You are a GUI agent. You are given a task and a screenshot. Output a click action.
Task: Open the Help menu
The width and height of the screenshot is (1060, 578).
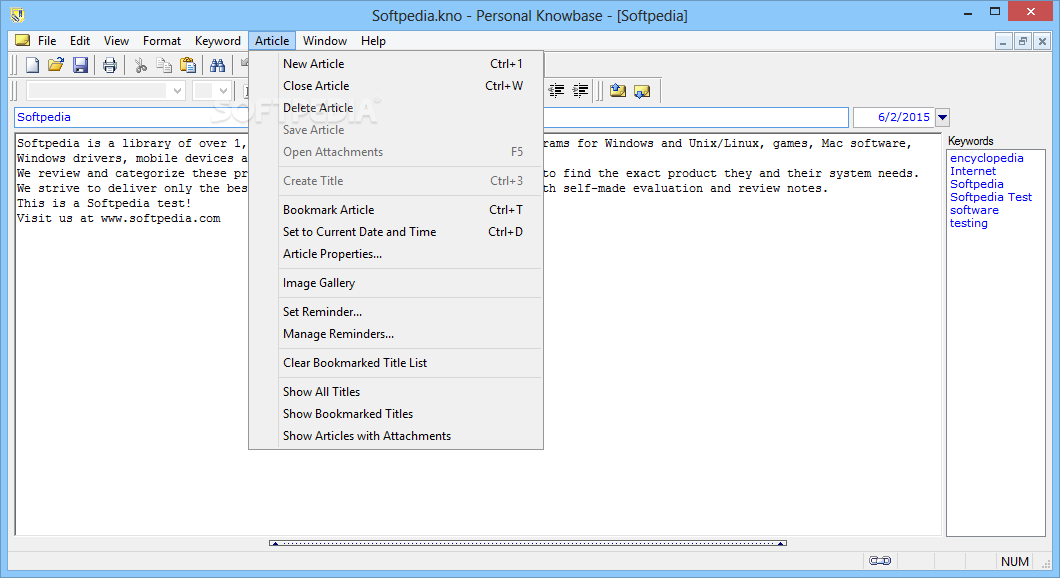(373, 41)
